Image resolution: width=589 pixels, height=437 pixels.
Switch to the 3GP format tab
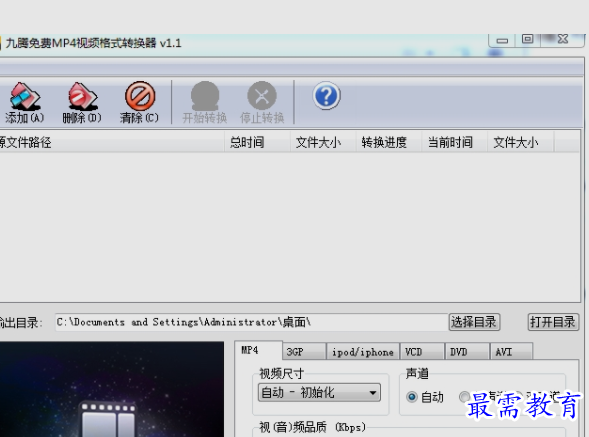pos(304,352)
